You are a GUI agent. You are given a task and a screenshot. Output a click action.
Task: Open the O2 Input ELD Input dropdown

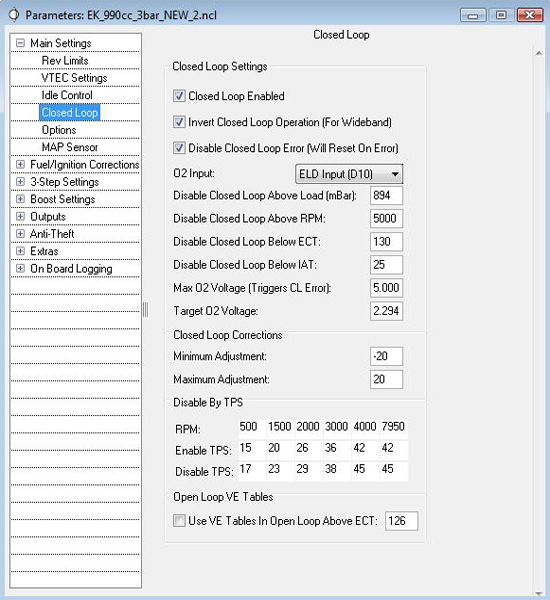[349, 174]
